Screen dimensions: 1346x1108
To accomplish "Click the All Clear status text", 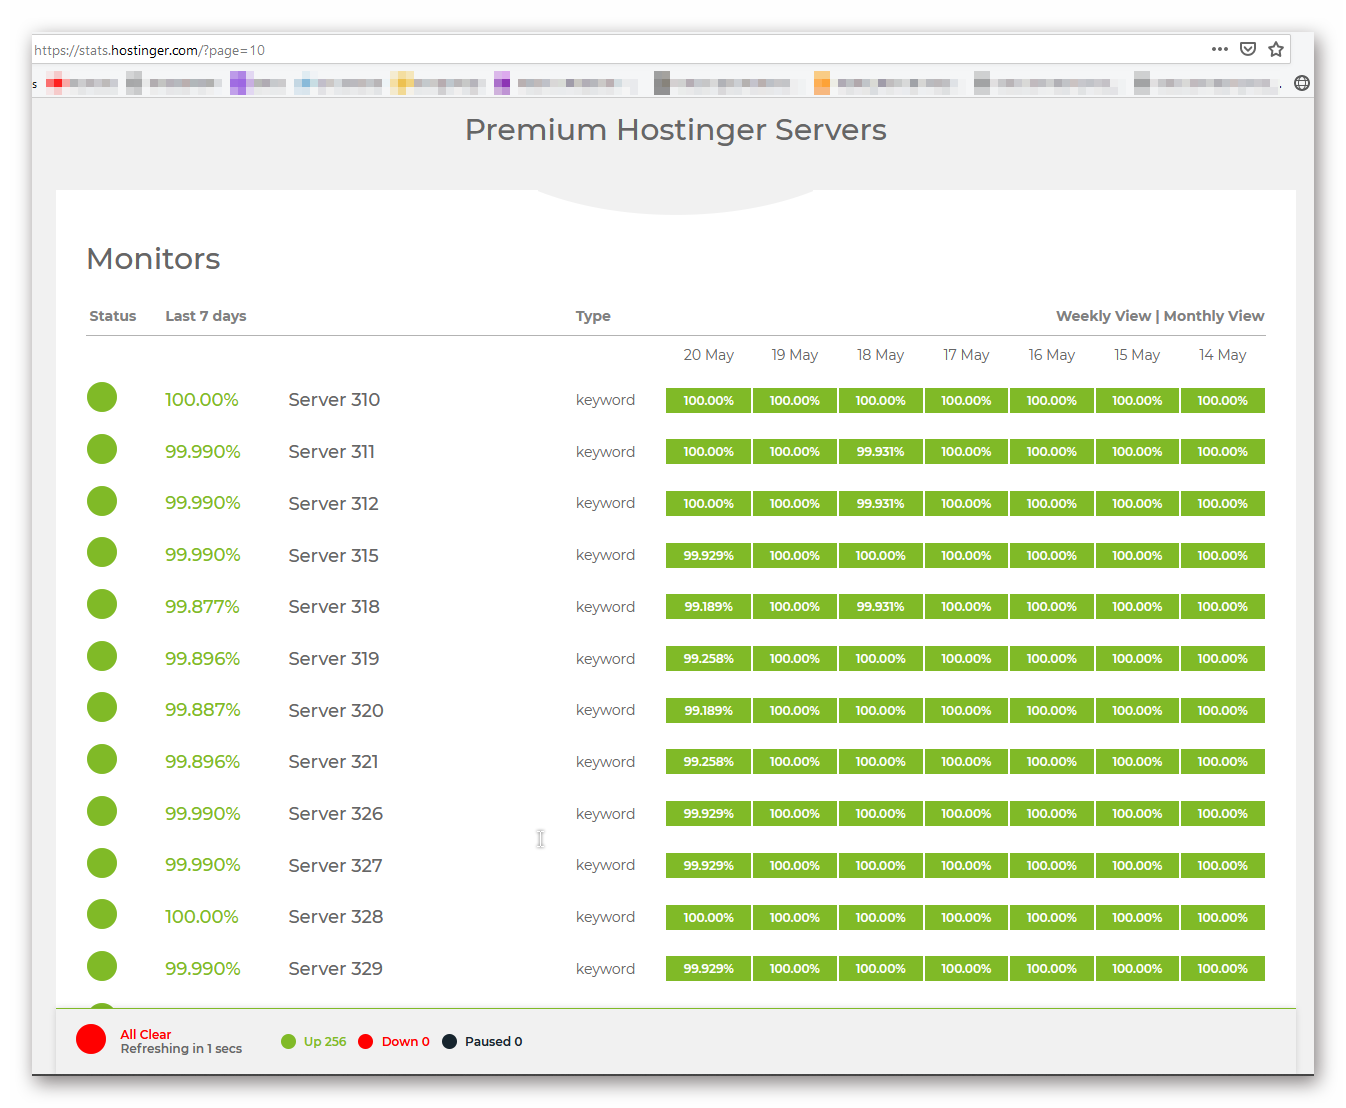I will coord(146,1035).
